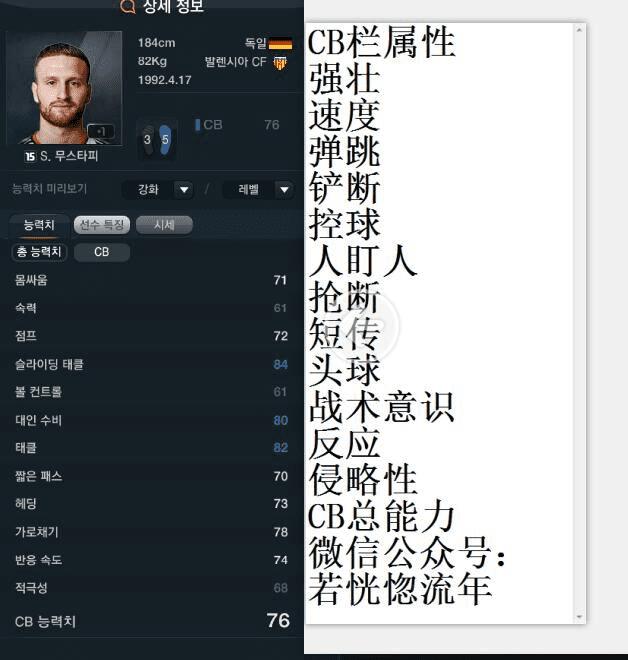Viewport: 628px width, 660px height.
Task: Click the blue right foot rating 5 icon
Action: 165,139
